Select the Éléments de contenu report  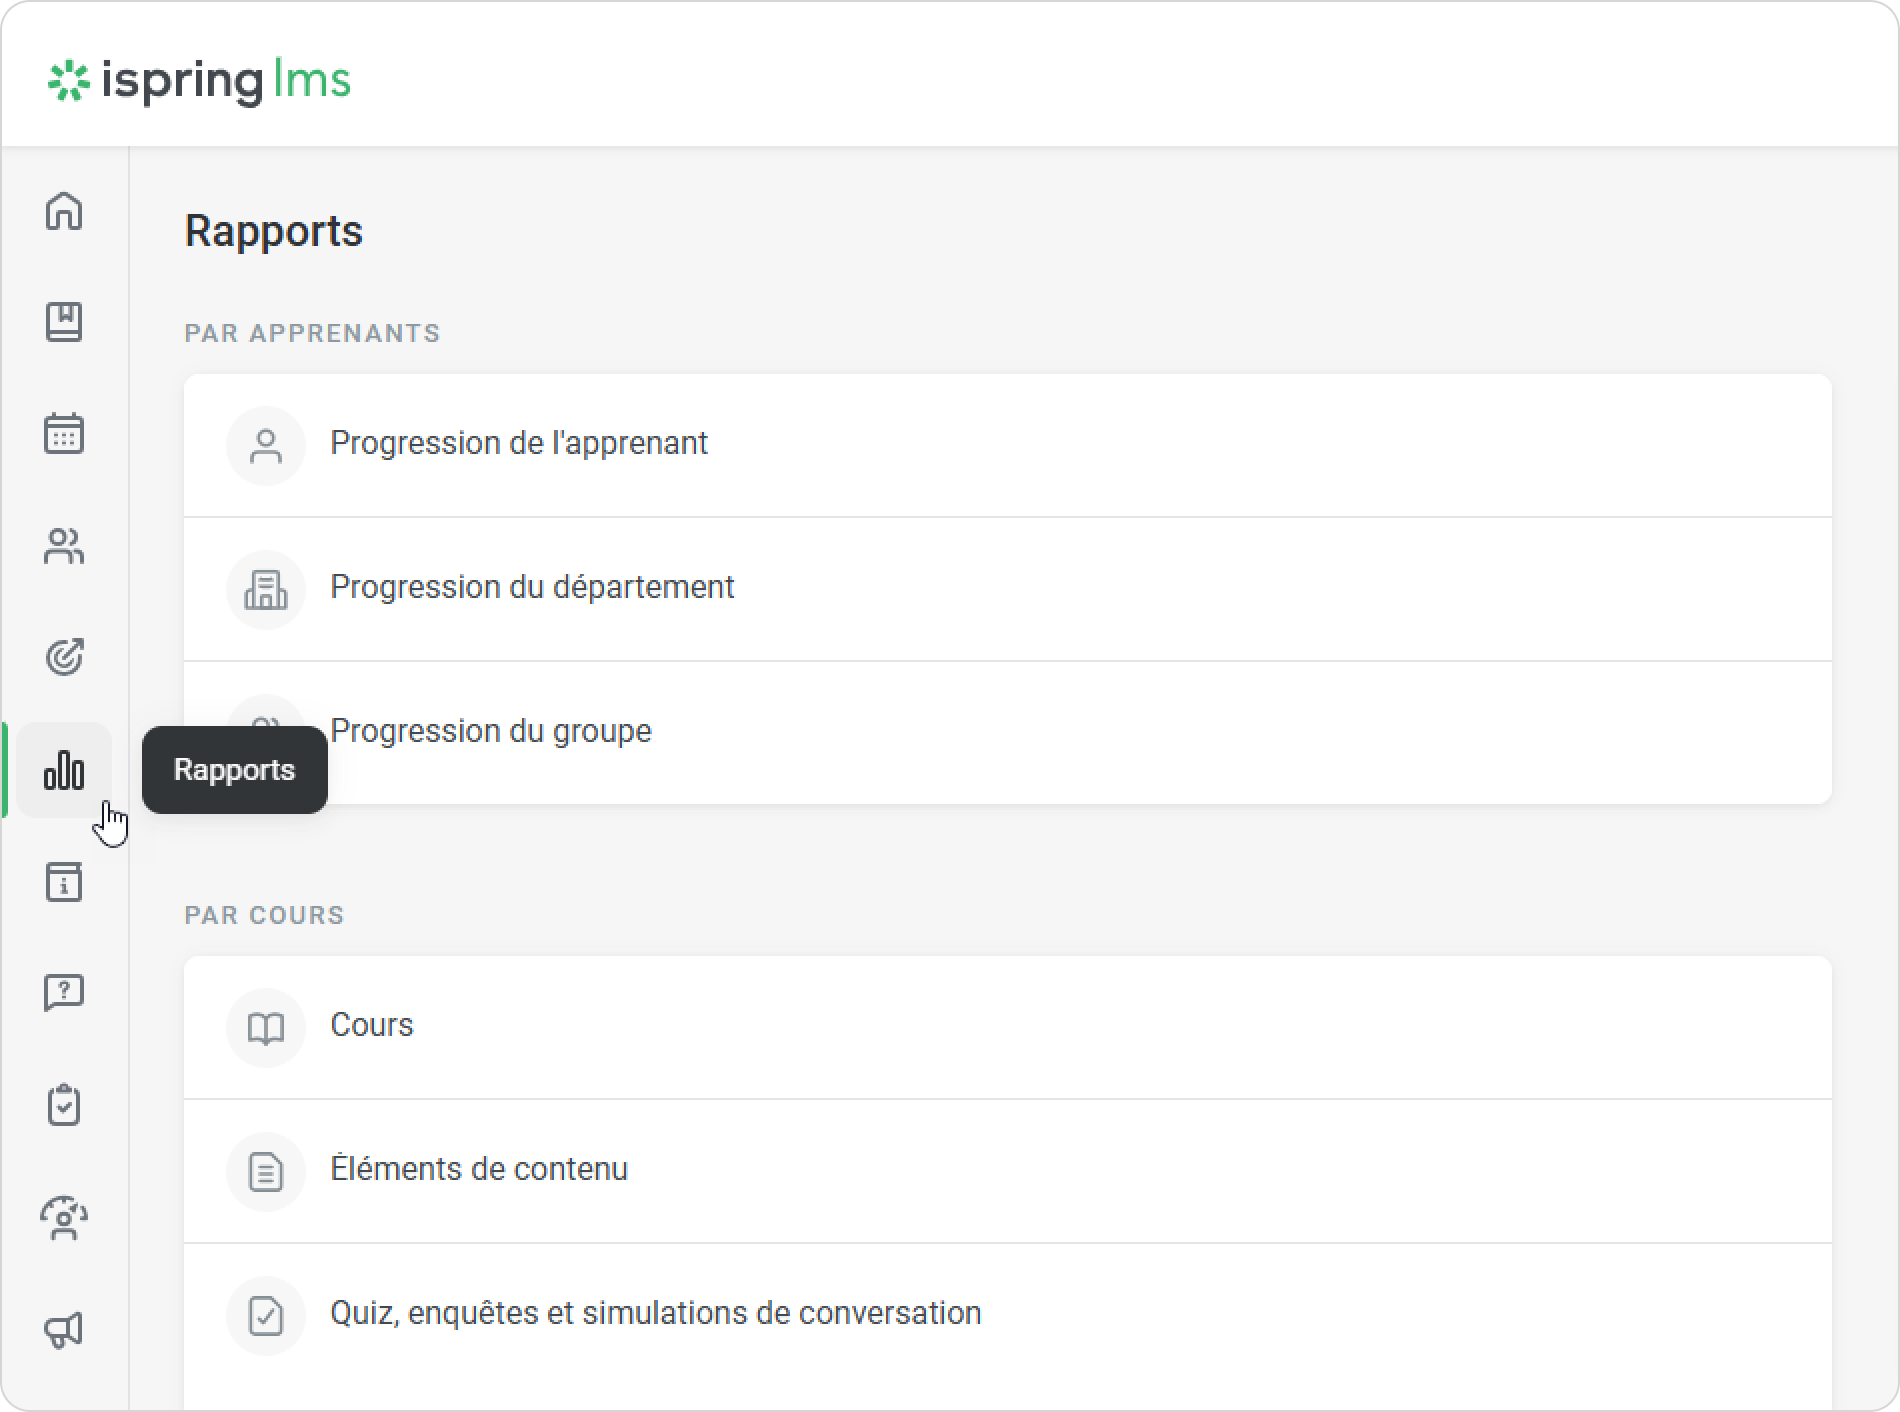pos(479,1169)
